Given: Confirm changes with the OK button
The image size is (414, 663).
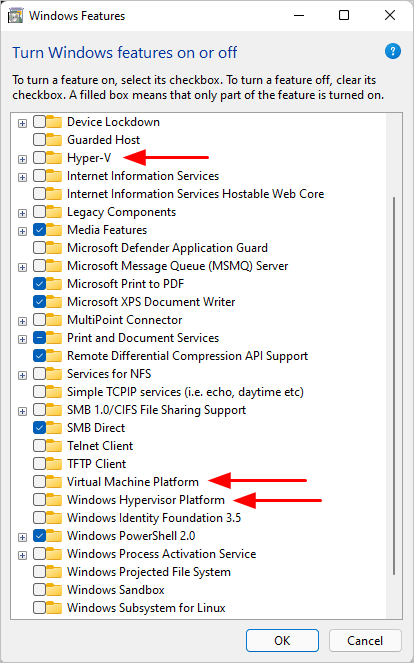Looking at the screenshot, I should [282, 641].
